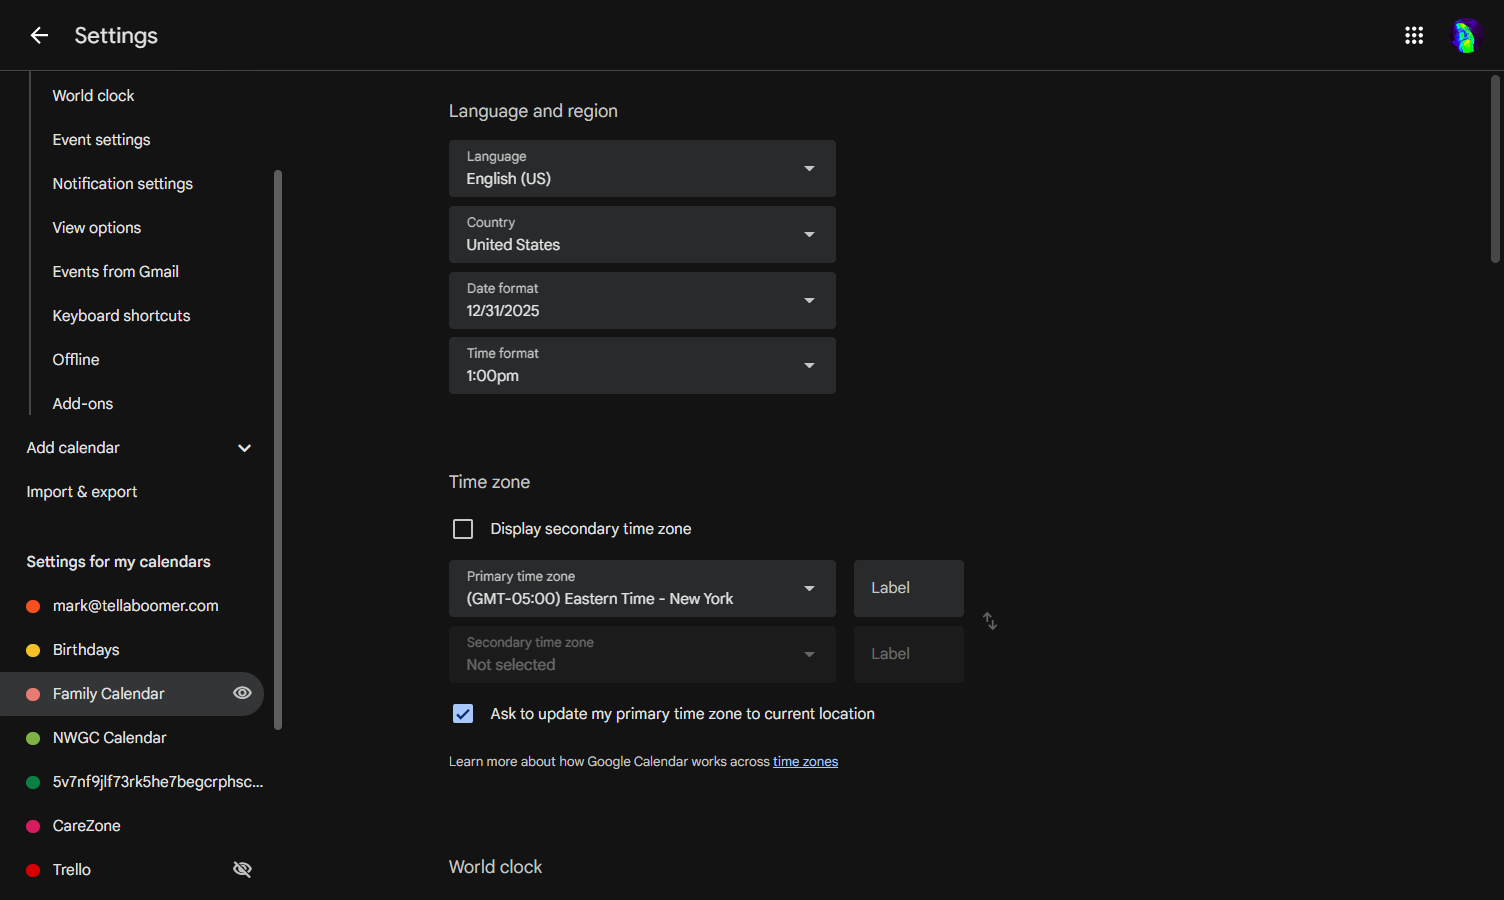Click the sidebar vertical scrollbar
1504x900 pixels.
click(278, 450)
